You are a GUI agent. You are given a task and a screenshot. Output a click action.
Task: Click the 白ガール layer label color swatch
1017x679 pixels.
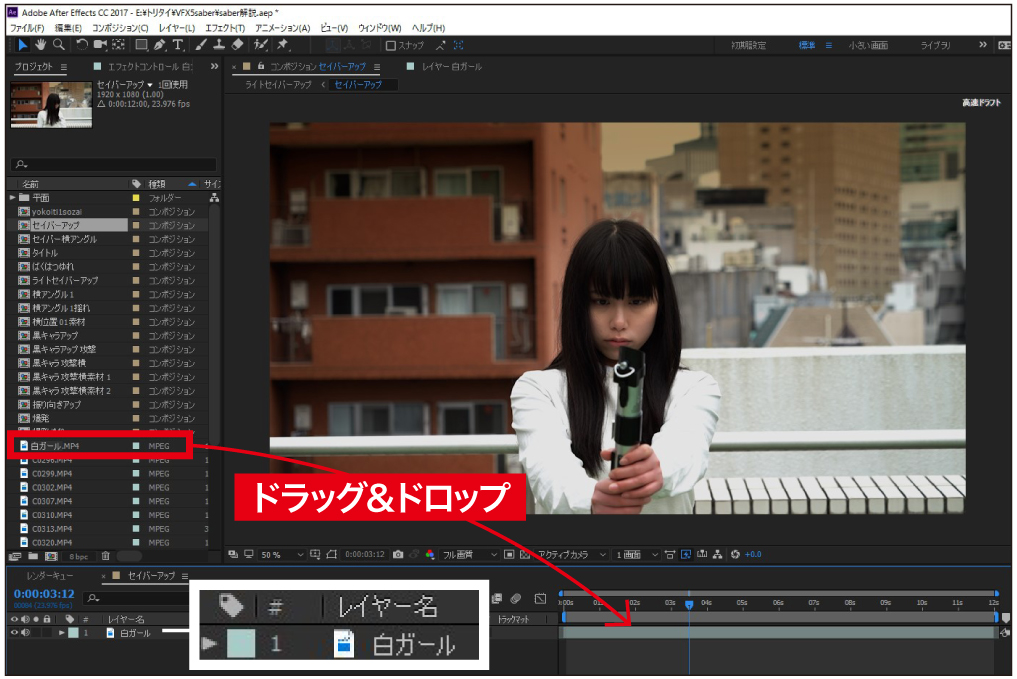(x=73, y=633)
